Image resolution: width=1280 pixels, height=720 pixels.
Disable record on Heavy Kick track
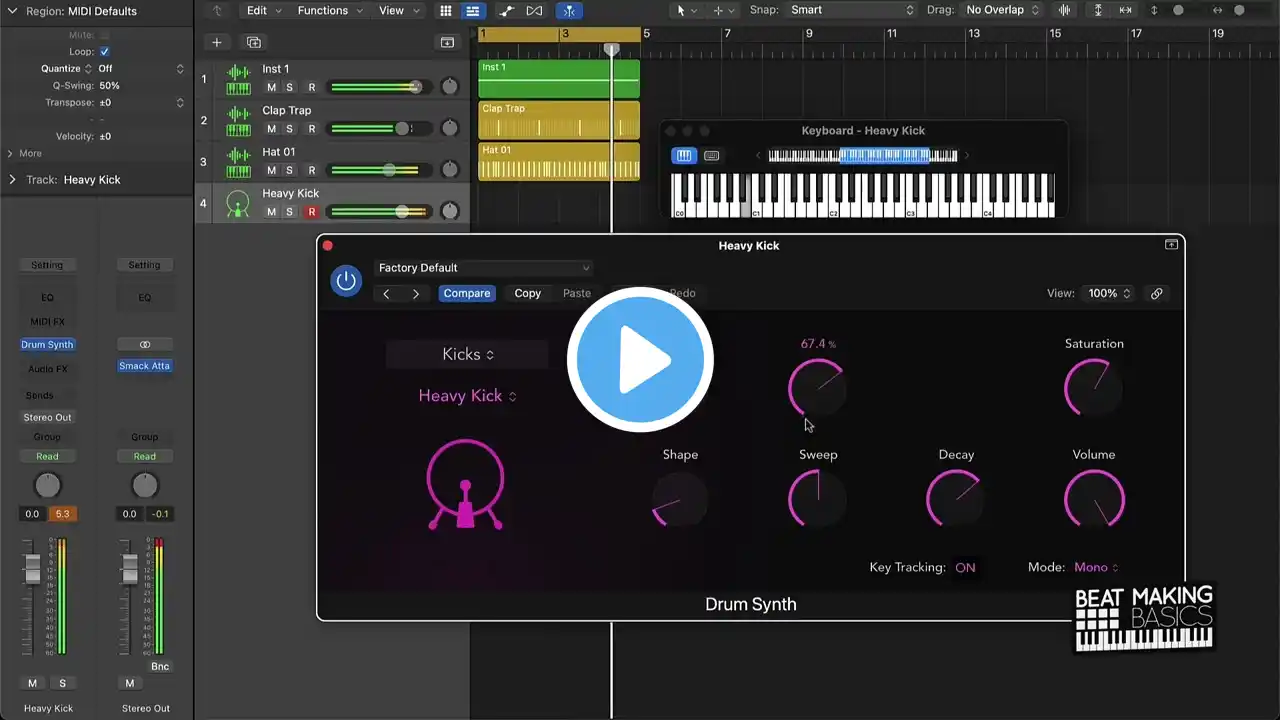pyautogui.click(x=311, y=212)
